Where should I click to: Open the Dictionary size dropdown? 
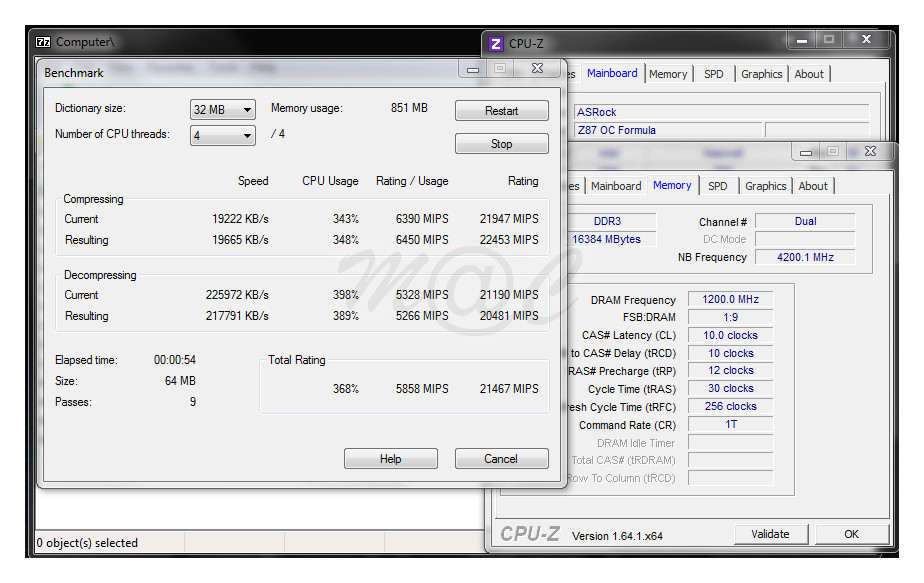[x=223, y=109]
